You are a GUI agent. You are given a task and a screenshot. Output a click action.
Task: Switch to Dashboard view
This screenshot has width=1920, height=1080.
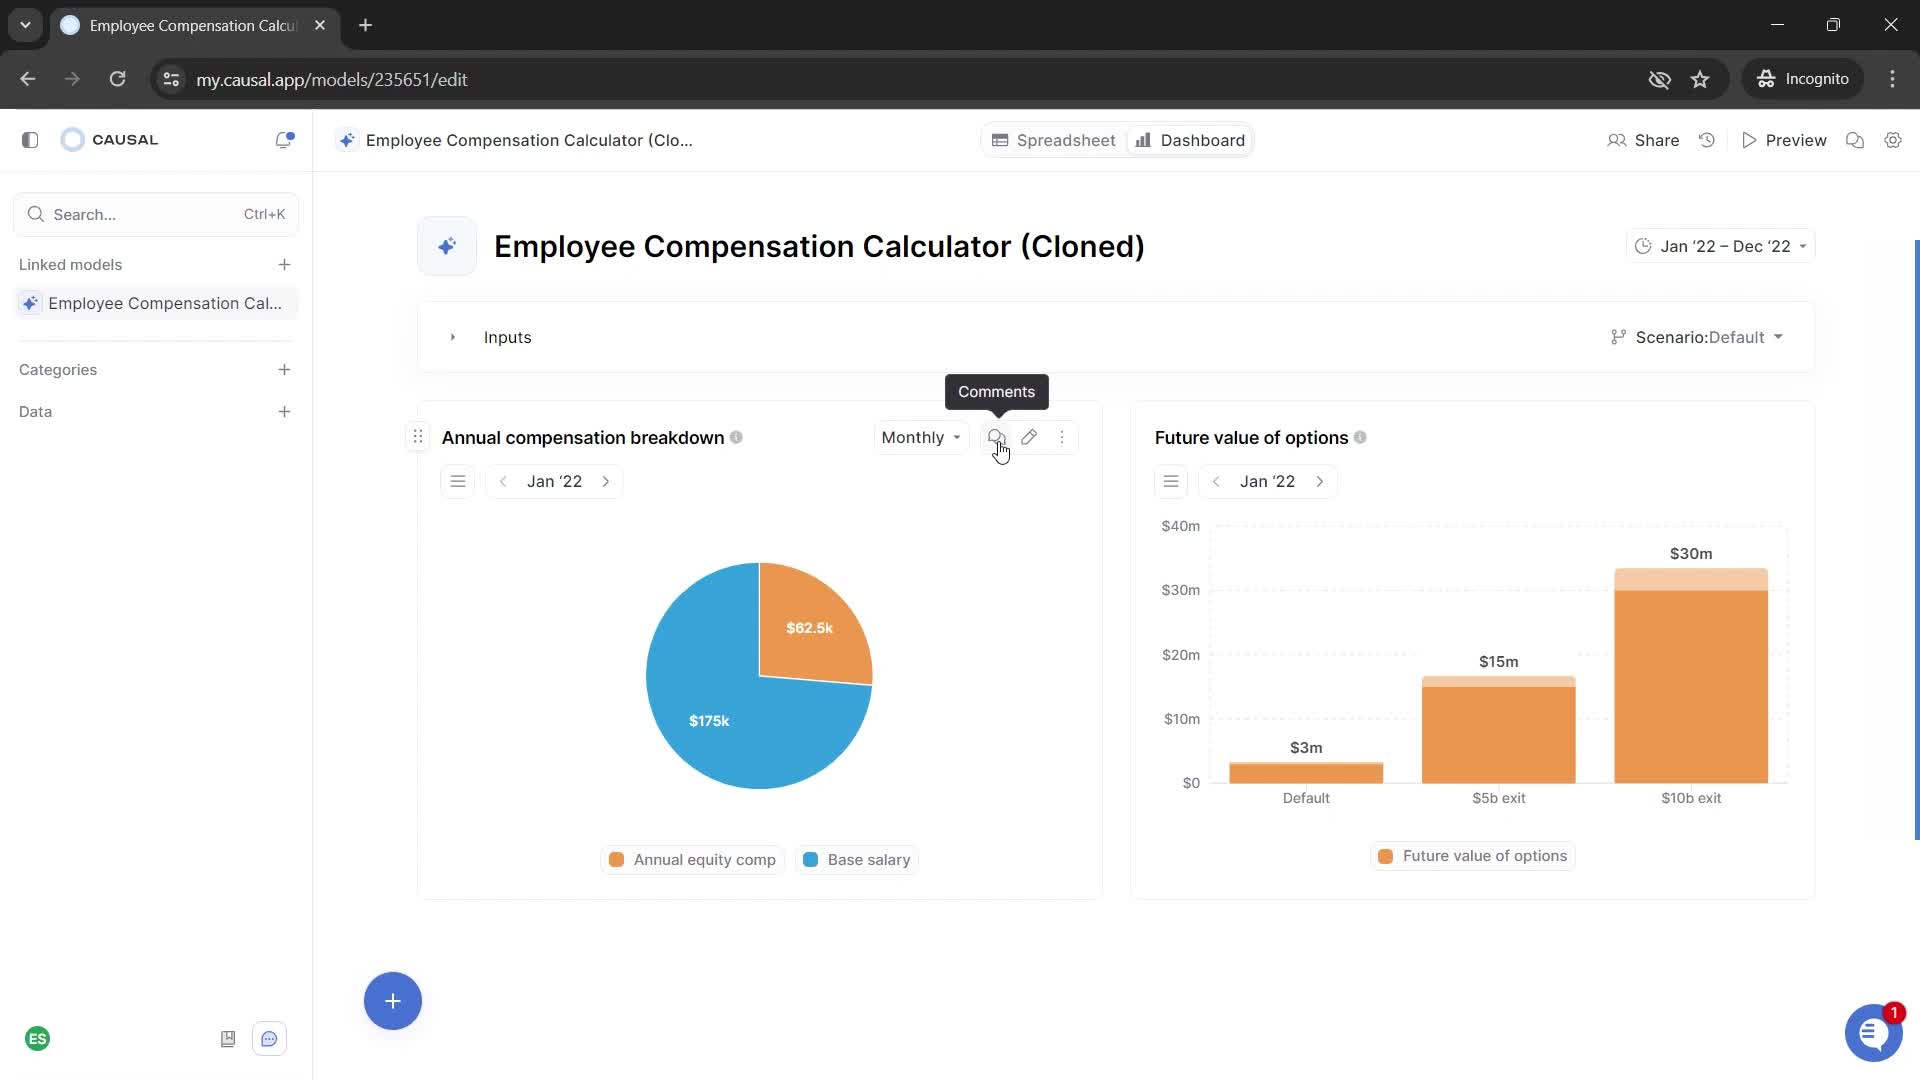tap(1190, 140)
